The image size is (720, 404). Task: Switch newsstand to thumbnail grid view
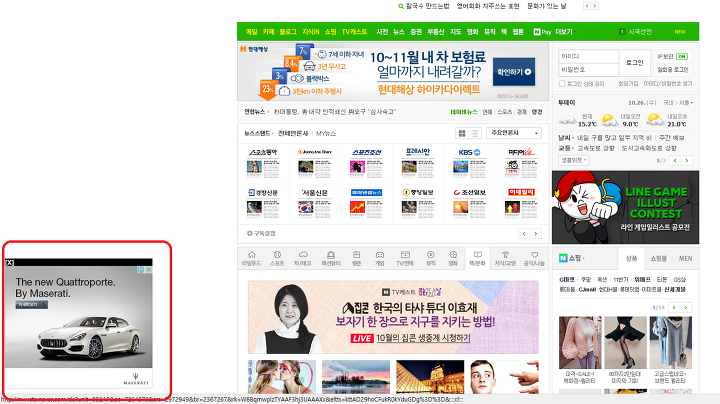tap(462, 133)
